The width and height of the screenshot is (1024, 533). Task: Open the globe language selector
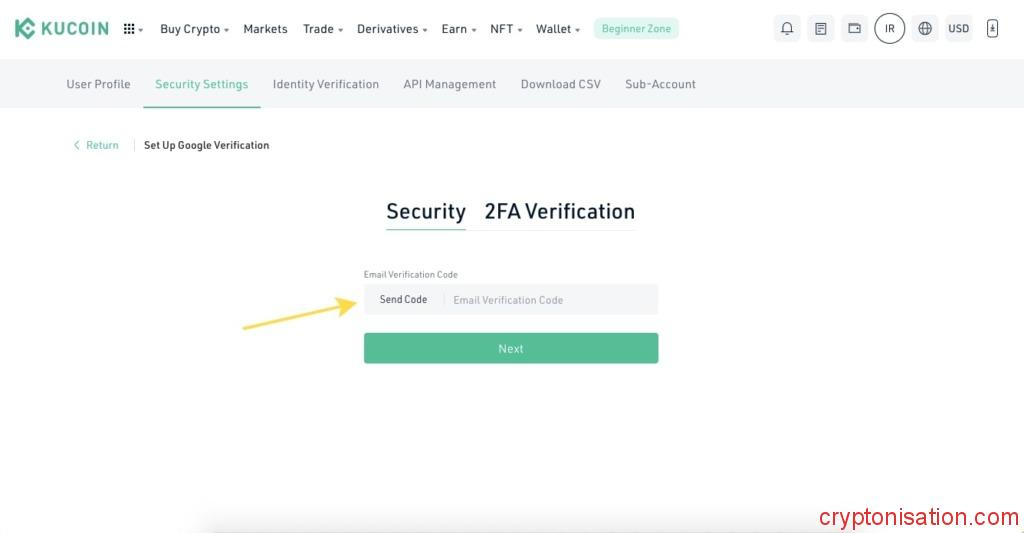925,29
